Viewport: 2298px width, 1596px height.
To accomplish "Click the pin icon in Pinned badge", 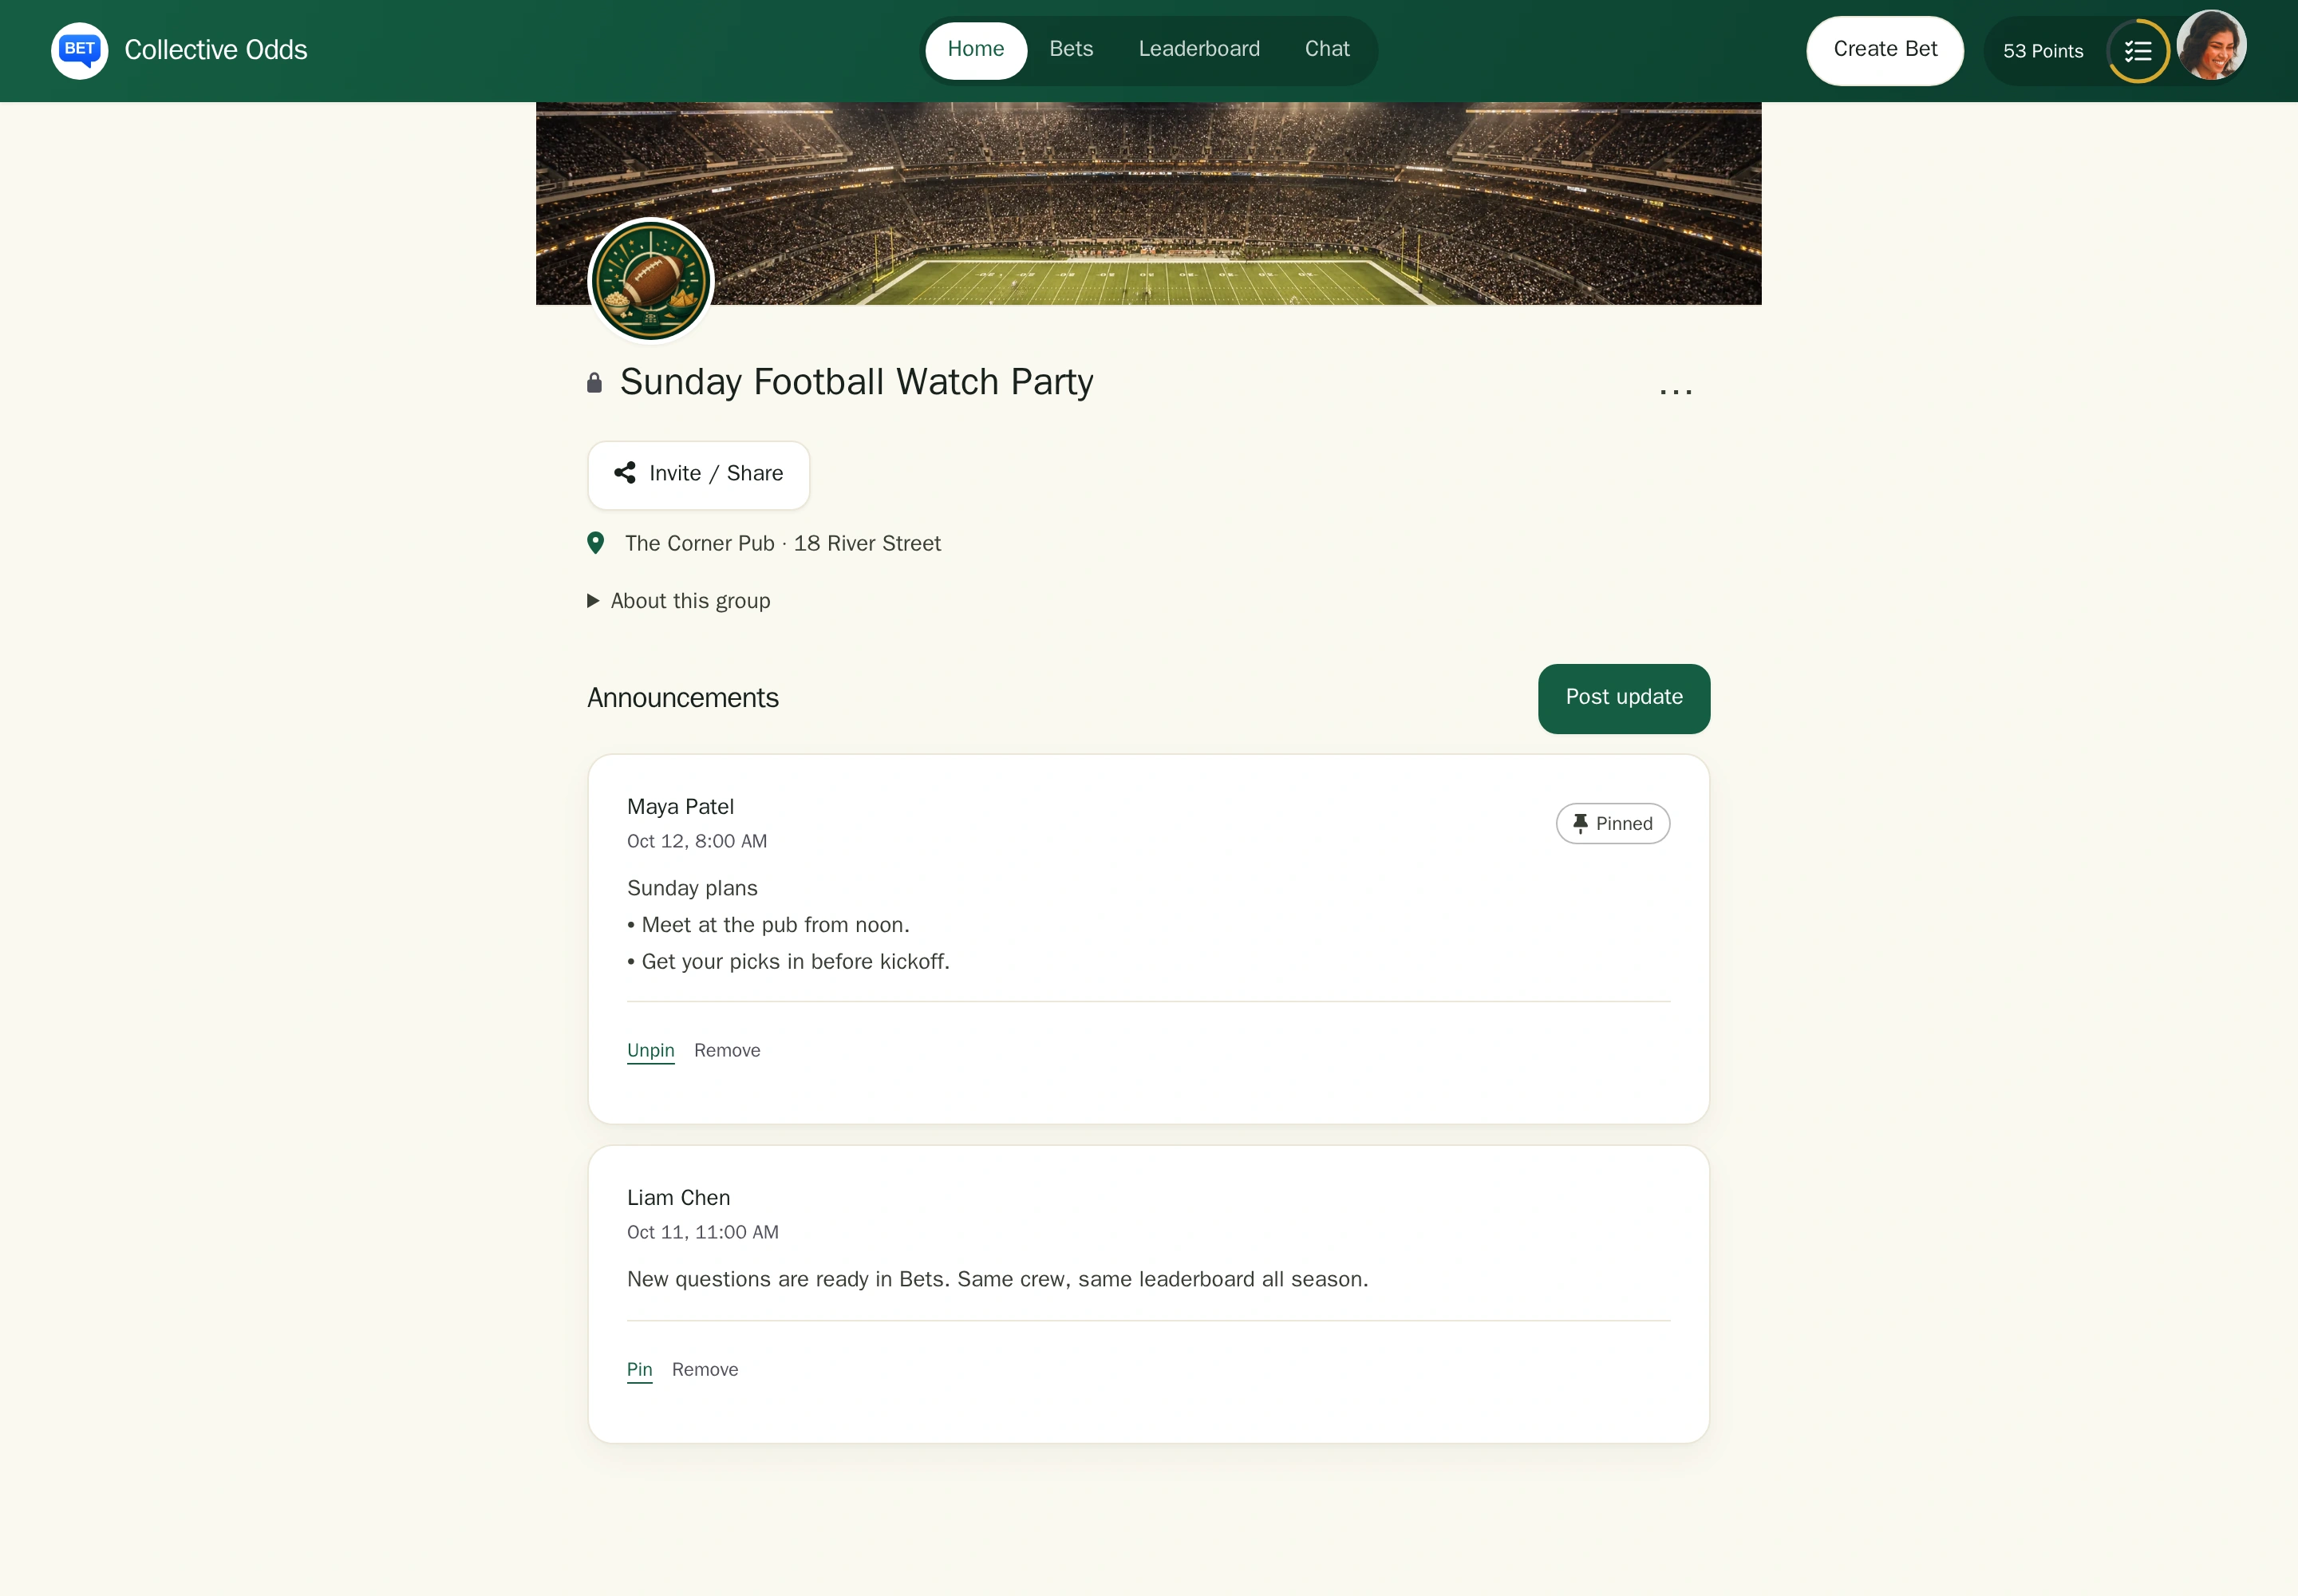I will (1580, 824).
